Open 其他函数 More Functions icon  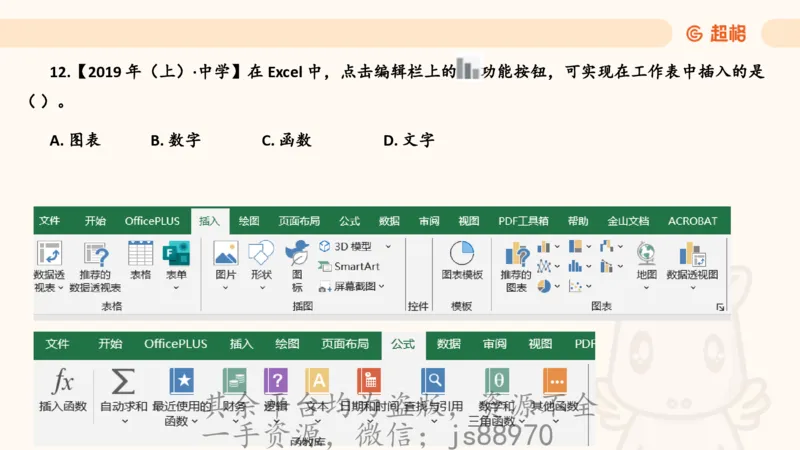point(556,381)
